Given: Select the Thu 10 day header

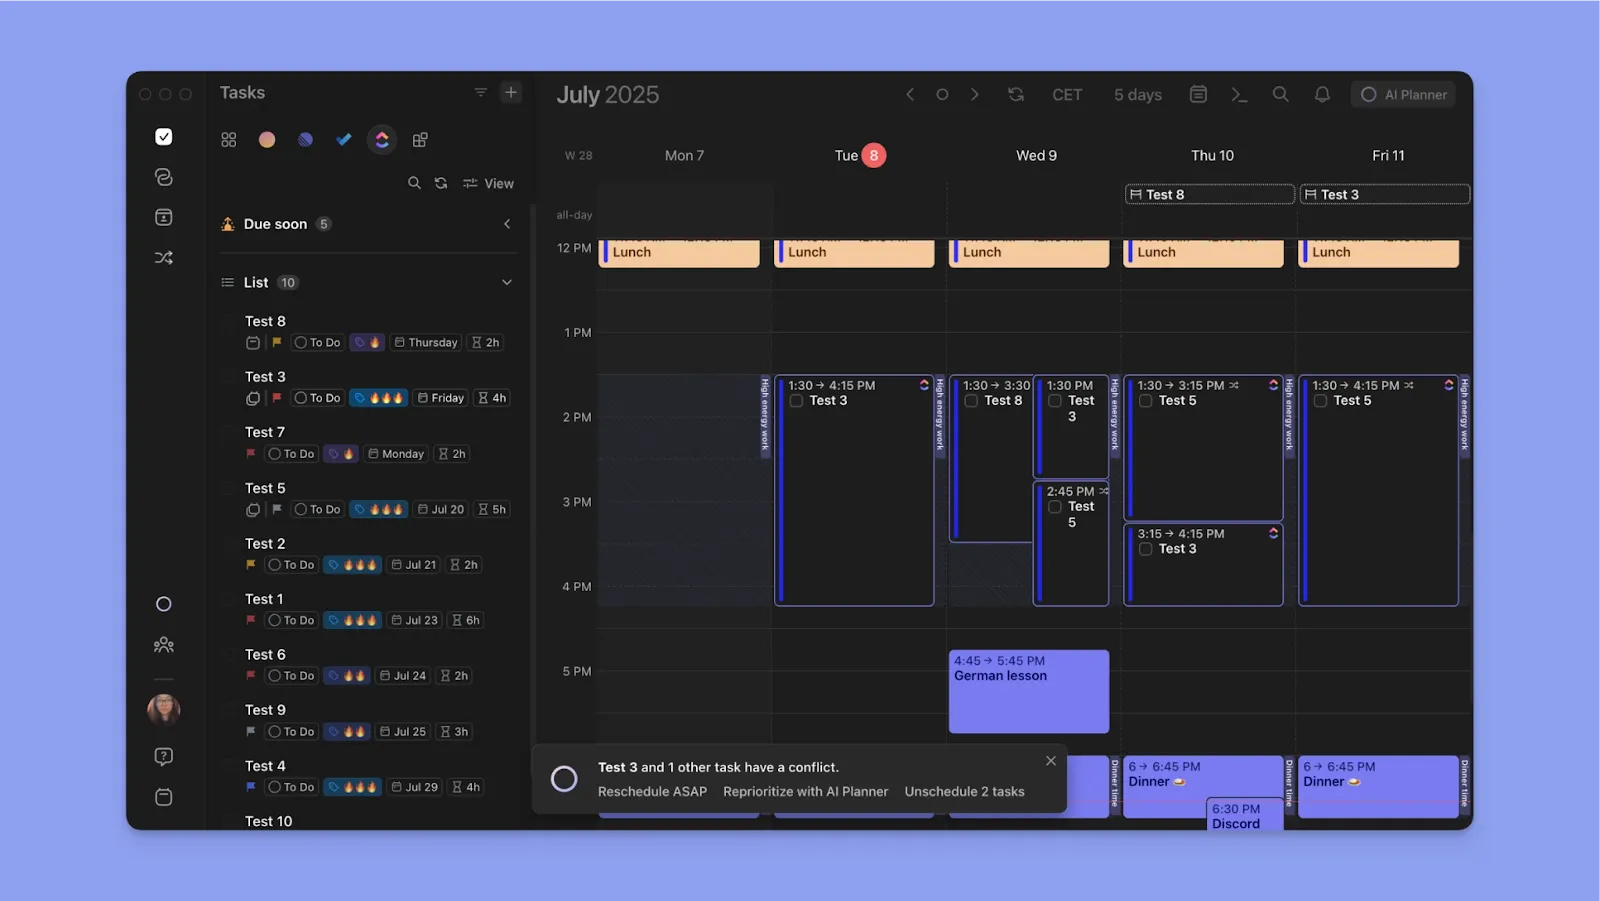Looking at the screenshot, I should (x=1212, y=155).
